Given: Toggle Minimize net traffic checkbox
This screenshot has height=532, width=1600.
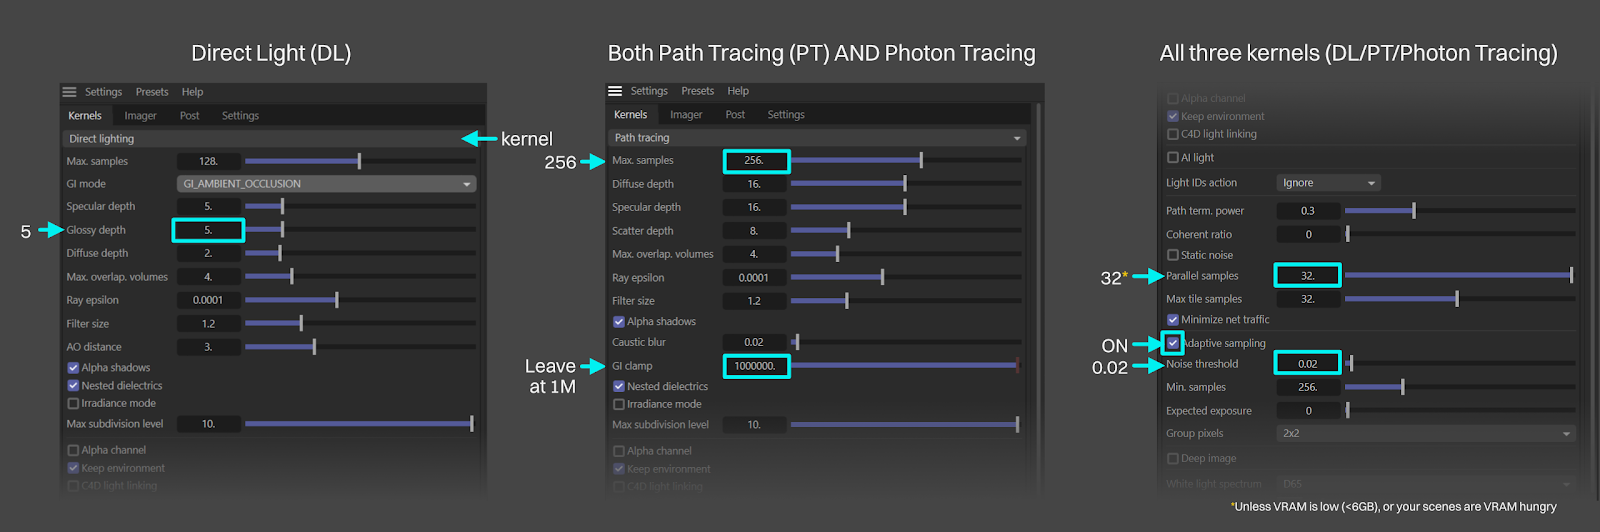Looking at the screenshot, I should 1173,320.
